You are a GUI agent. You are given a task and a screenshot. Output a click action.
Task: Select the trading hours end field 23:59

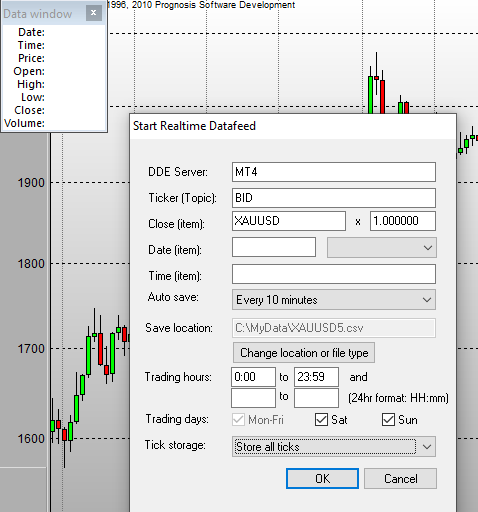[x=316, y=377]
